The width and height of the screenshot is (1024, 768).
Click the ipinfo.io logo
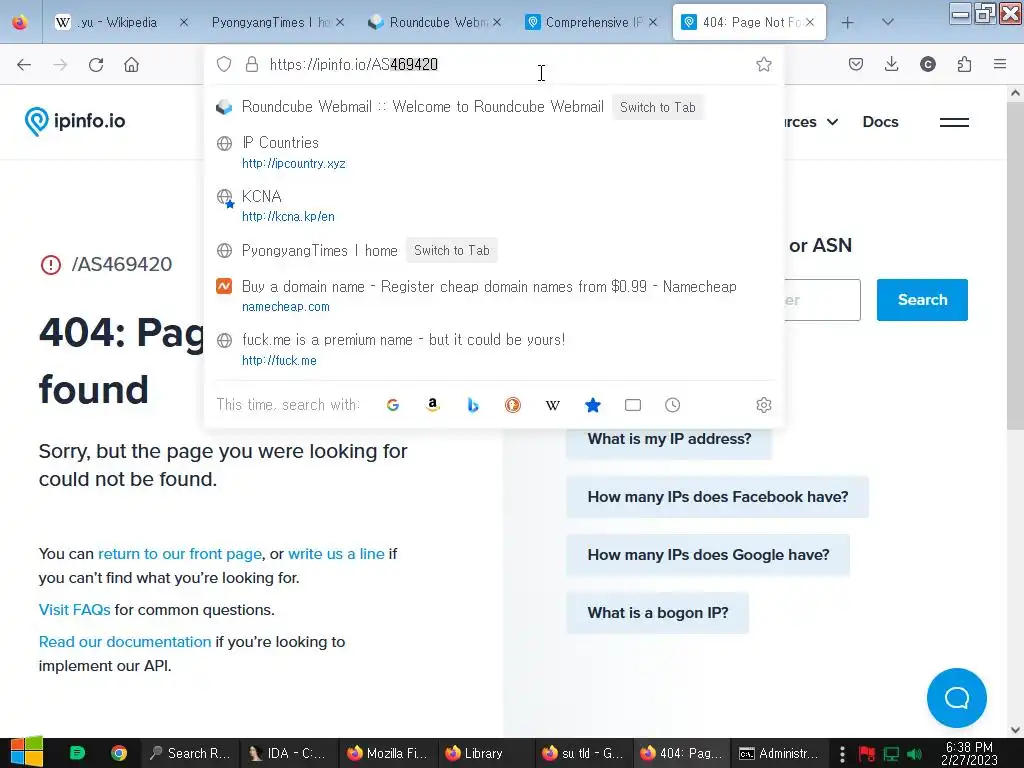tap(74, 121)
